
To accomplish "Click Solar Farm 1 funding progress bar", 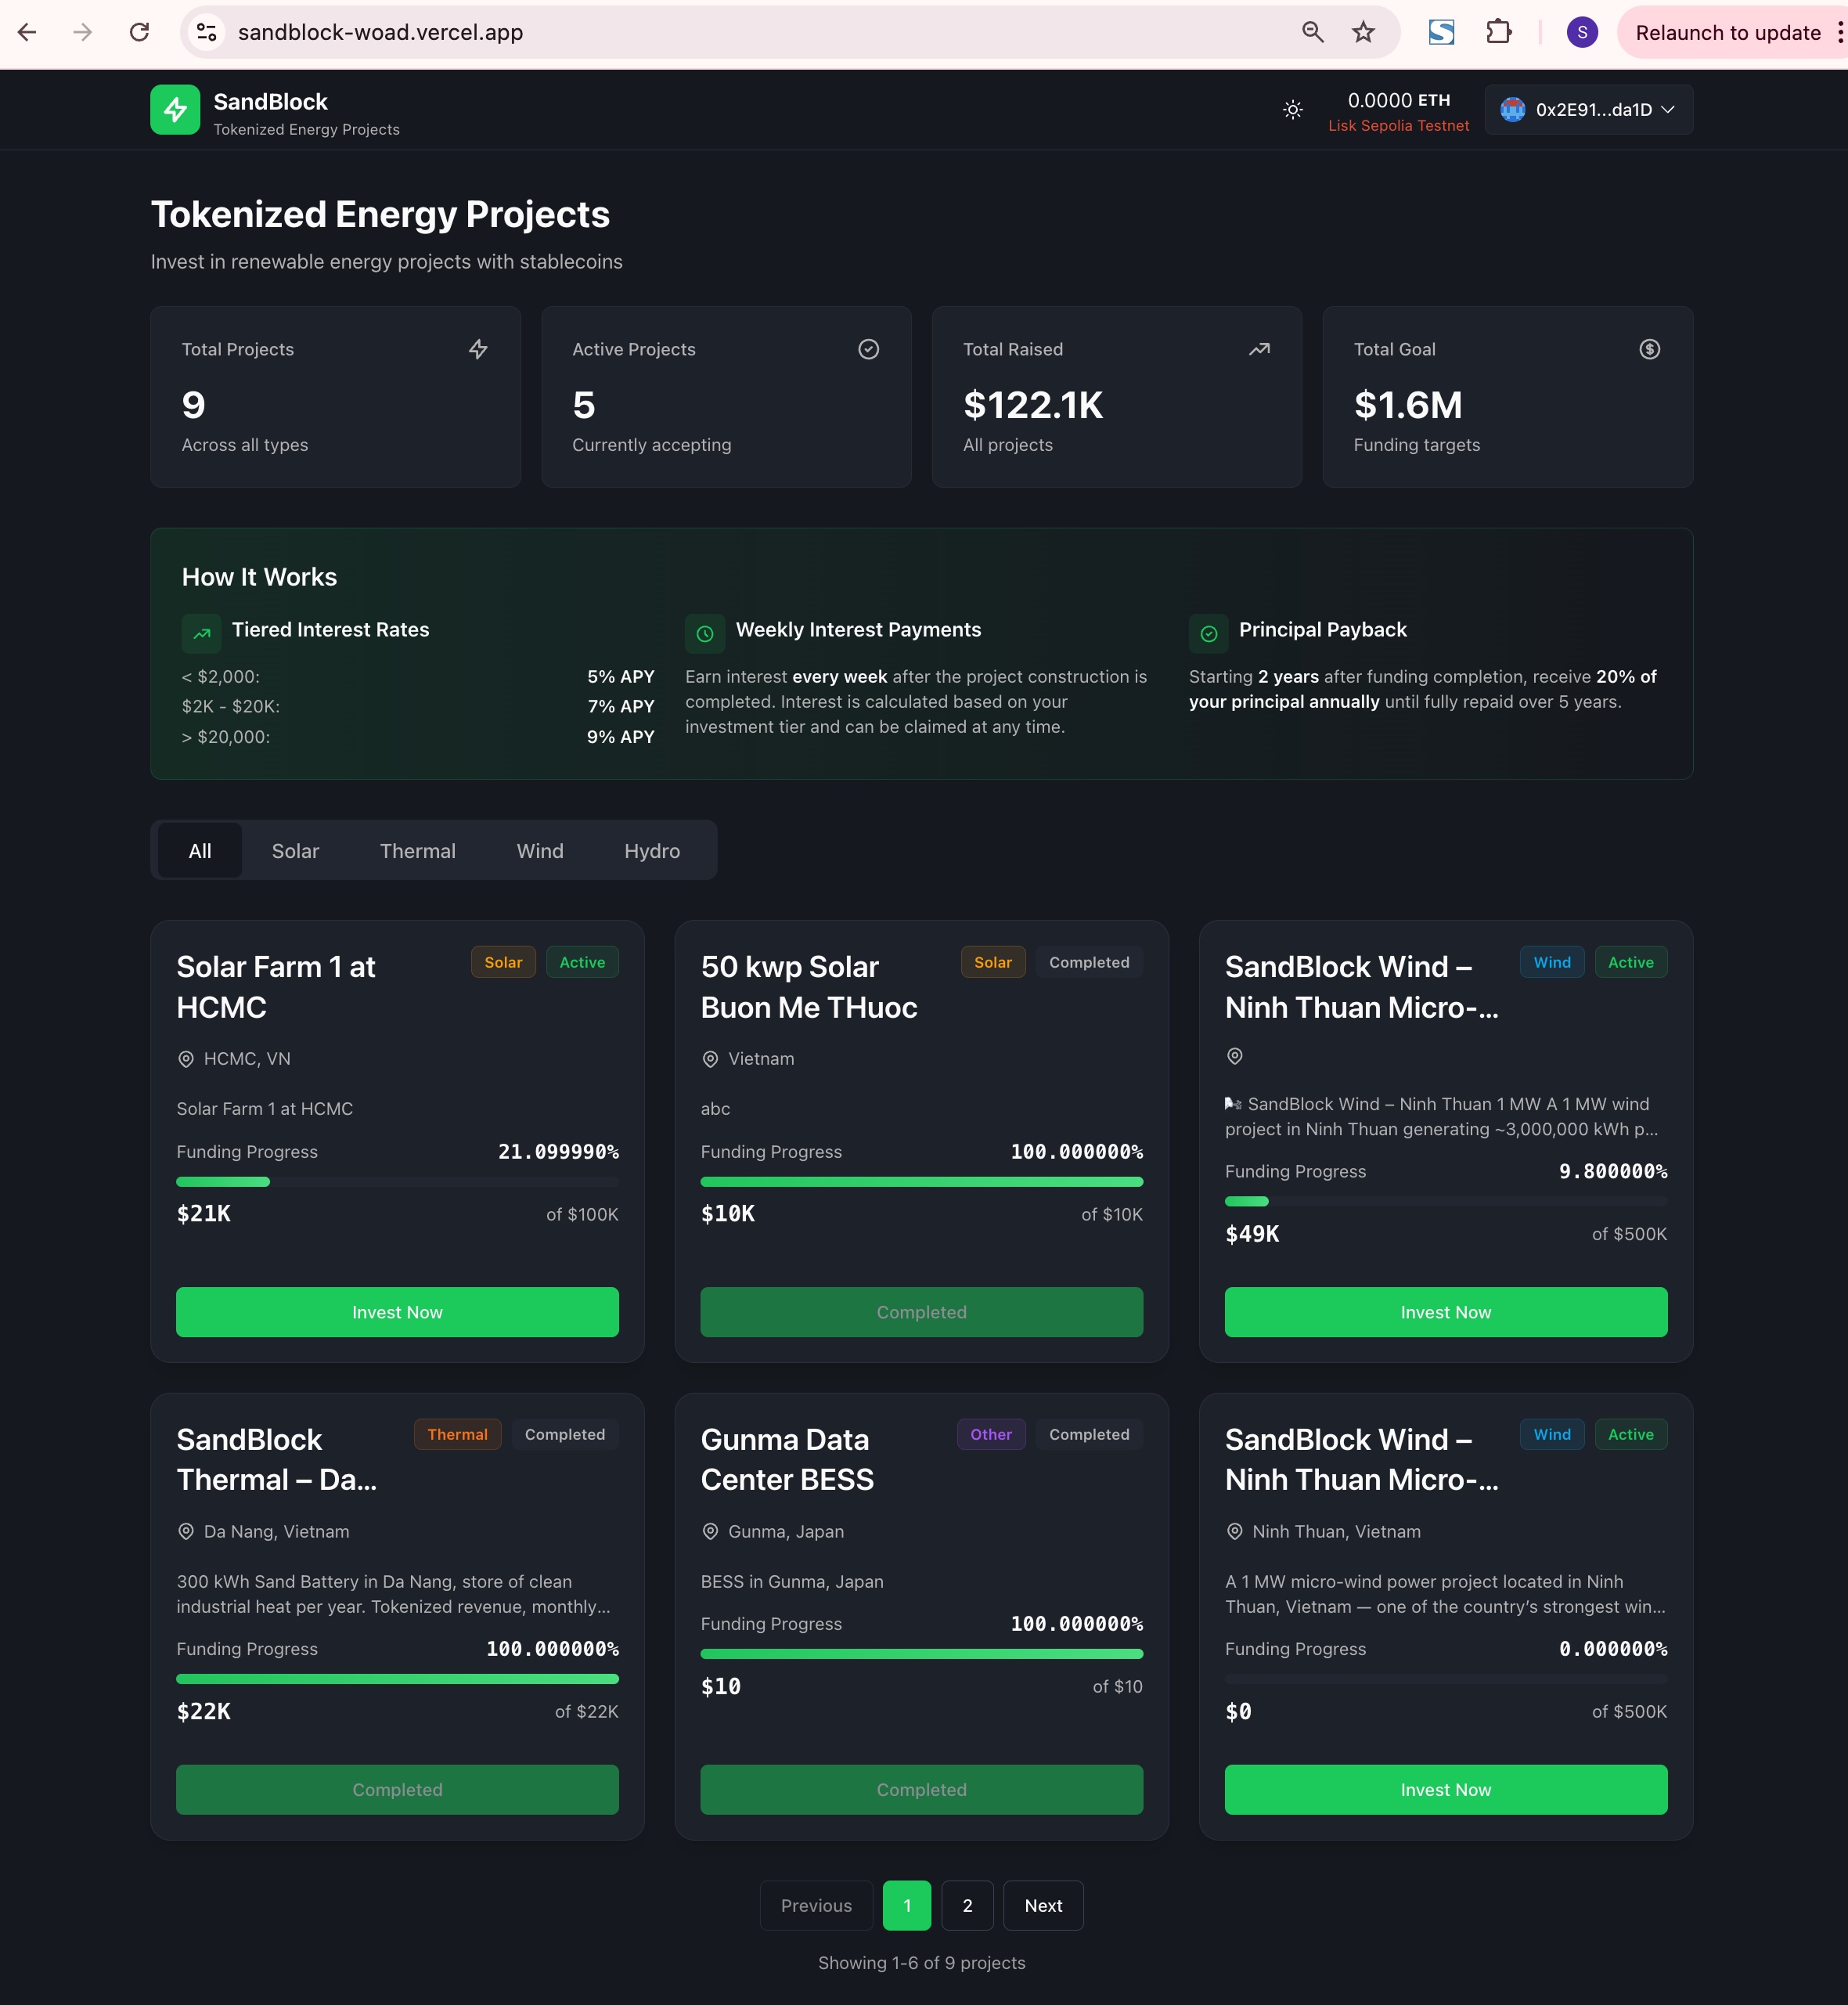I will click(x=397, y=1182).
